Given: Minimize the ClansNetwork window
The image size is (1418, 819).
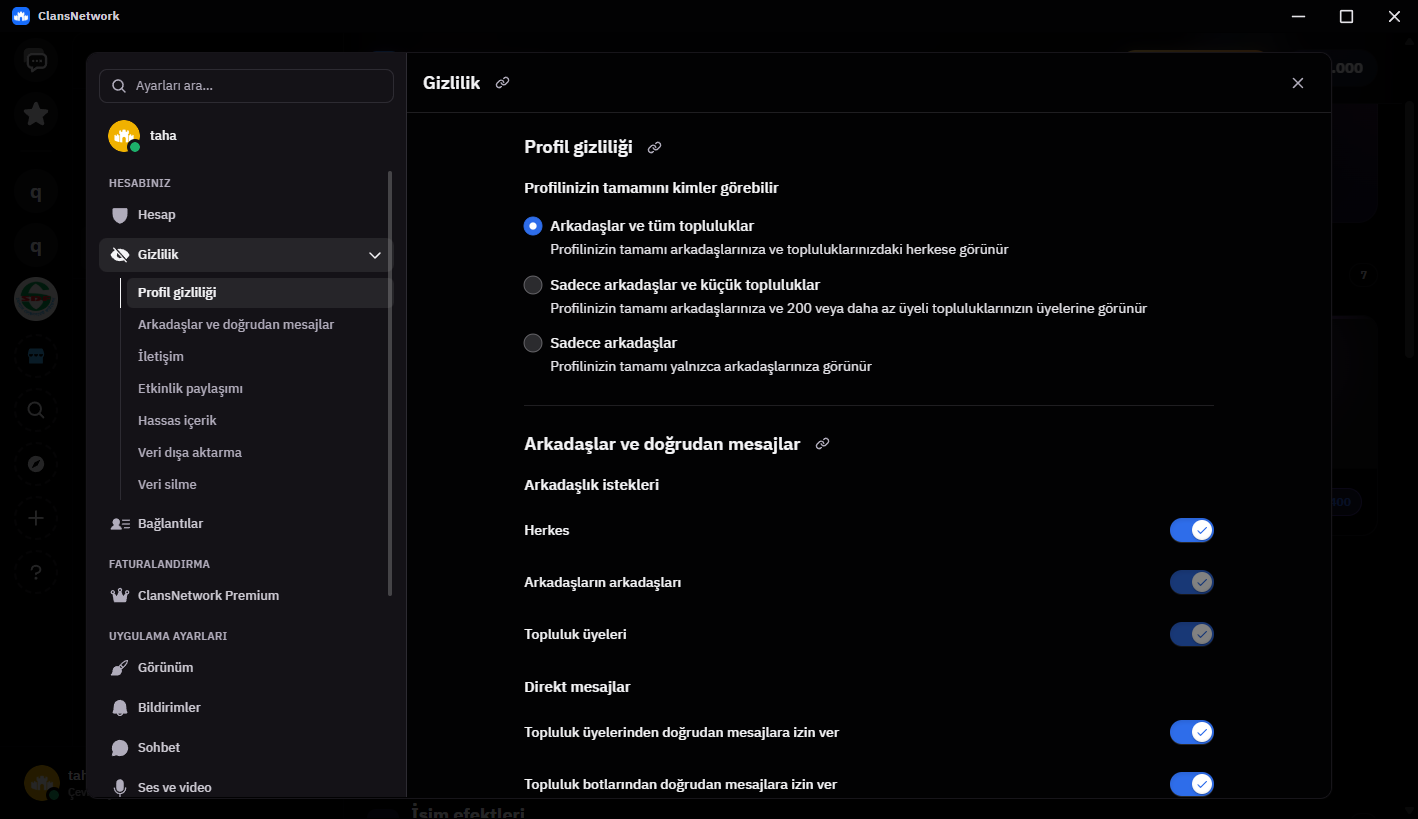Looking at the screenshot, I should (x=1299, y=16).
